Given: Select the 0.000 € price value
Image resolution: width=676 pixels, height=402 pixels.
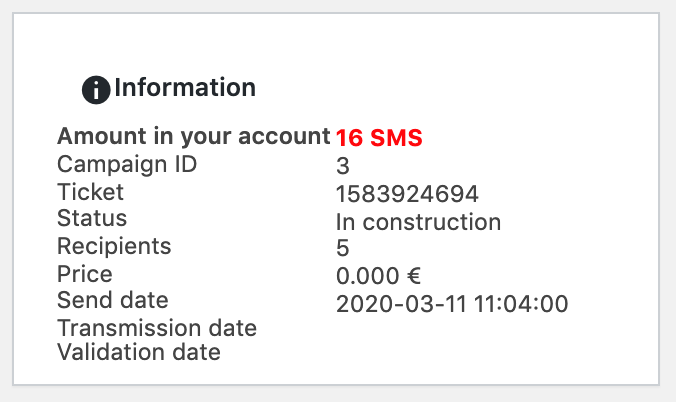Looking at the screenshot, I should pyautogui.click(x=378, y=276).
